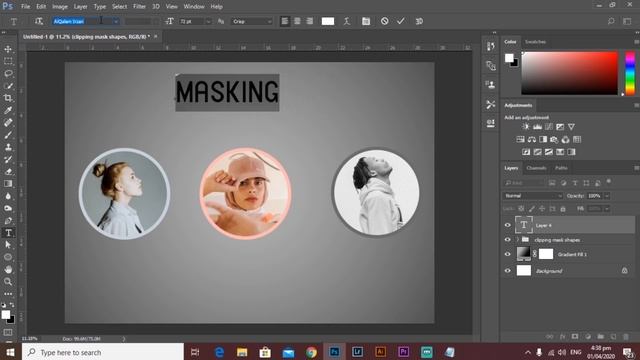This screenshot has width=640, height=360.
Task: Open the Adjustments panel options menu
Action: tap(636, 105)
